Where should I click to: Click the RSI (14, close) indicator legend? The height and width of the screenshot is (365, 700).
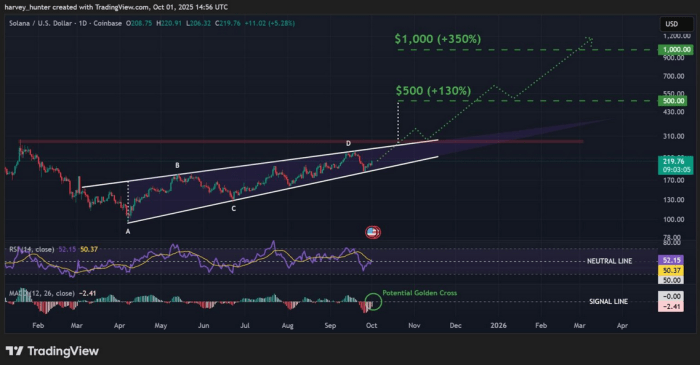click(x=32, y=249)
